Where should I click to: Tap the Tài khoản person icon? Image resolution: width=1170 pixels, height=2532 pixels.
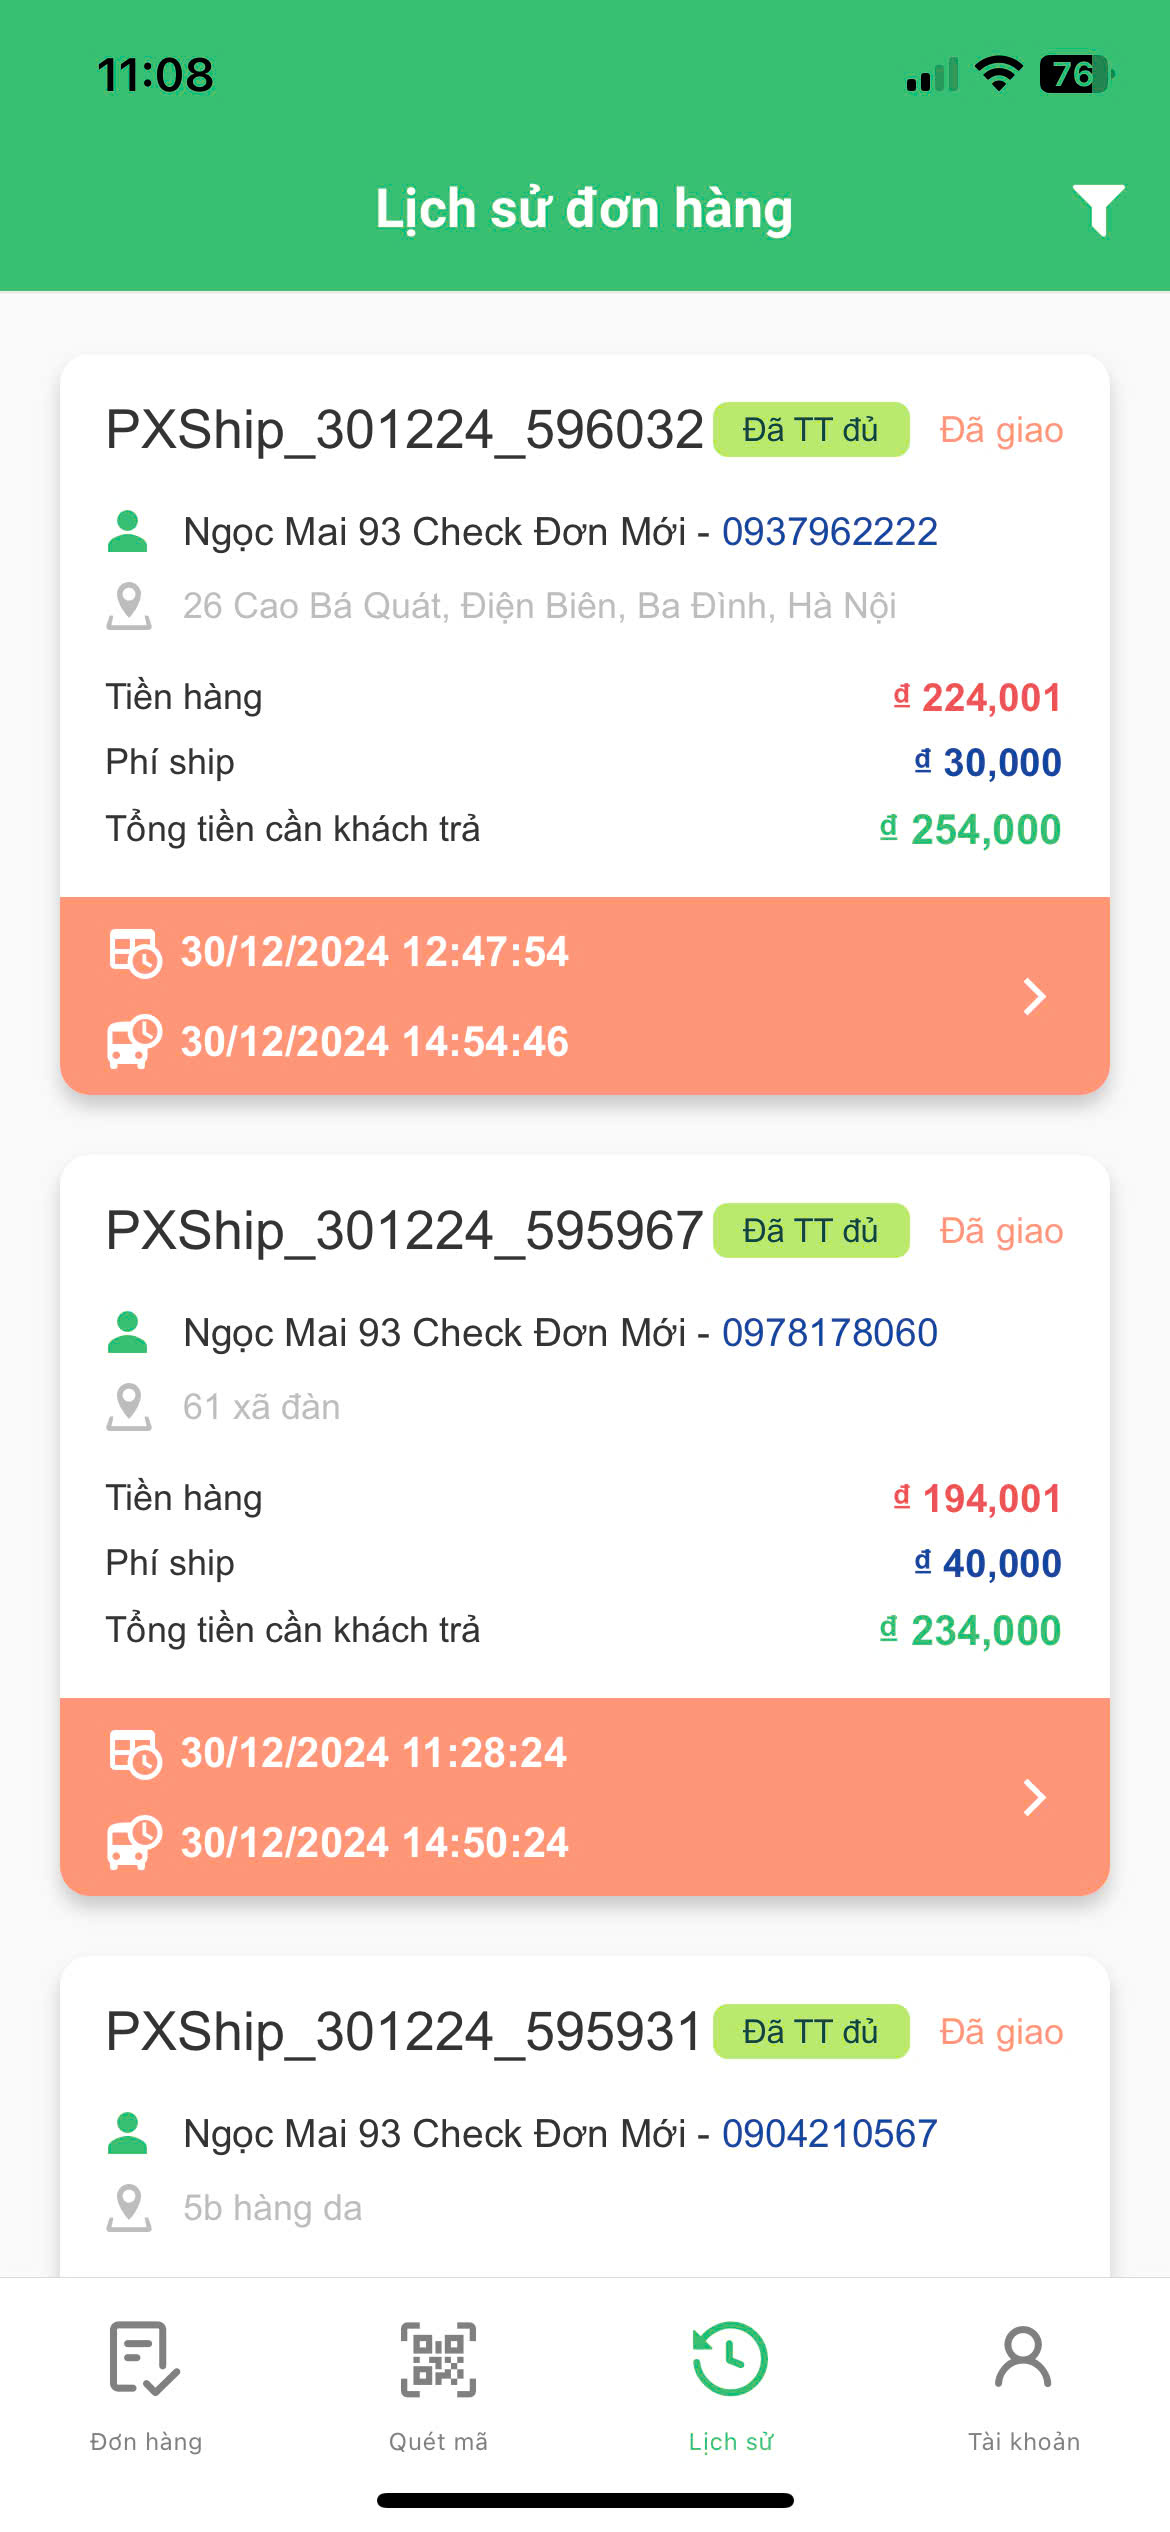pyautogui.click(x=1023, y=2359)
